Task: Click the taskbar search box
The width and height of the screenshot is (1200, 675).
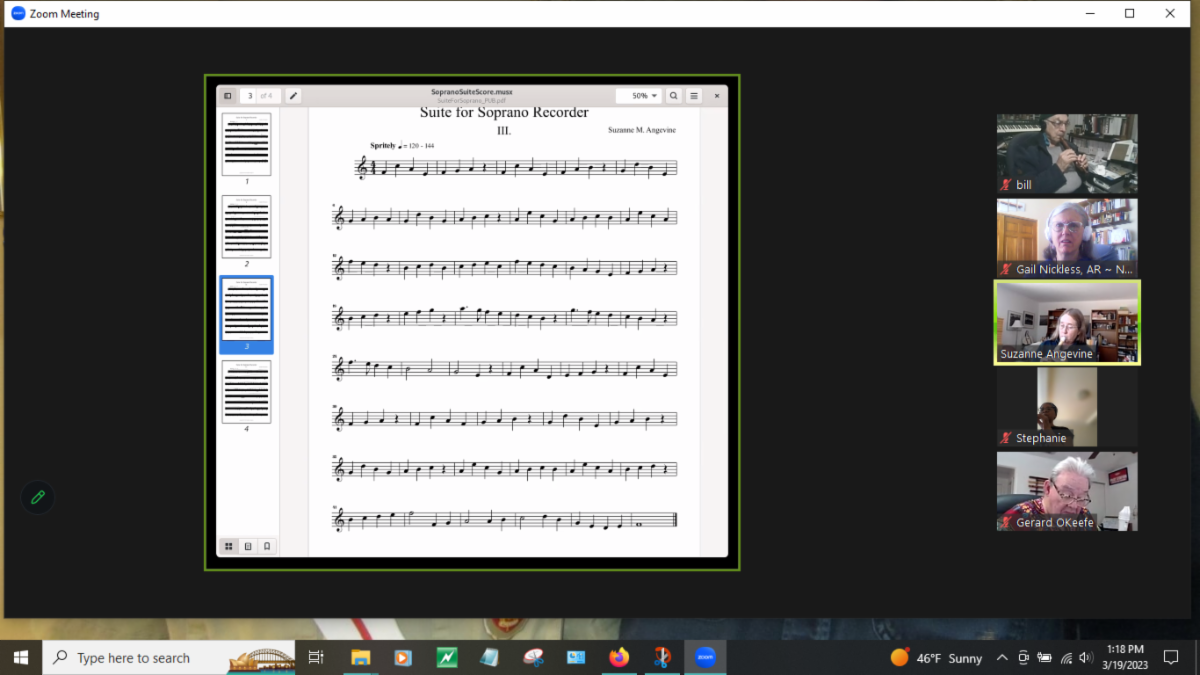Action: (x=169, y=657)
